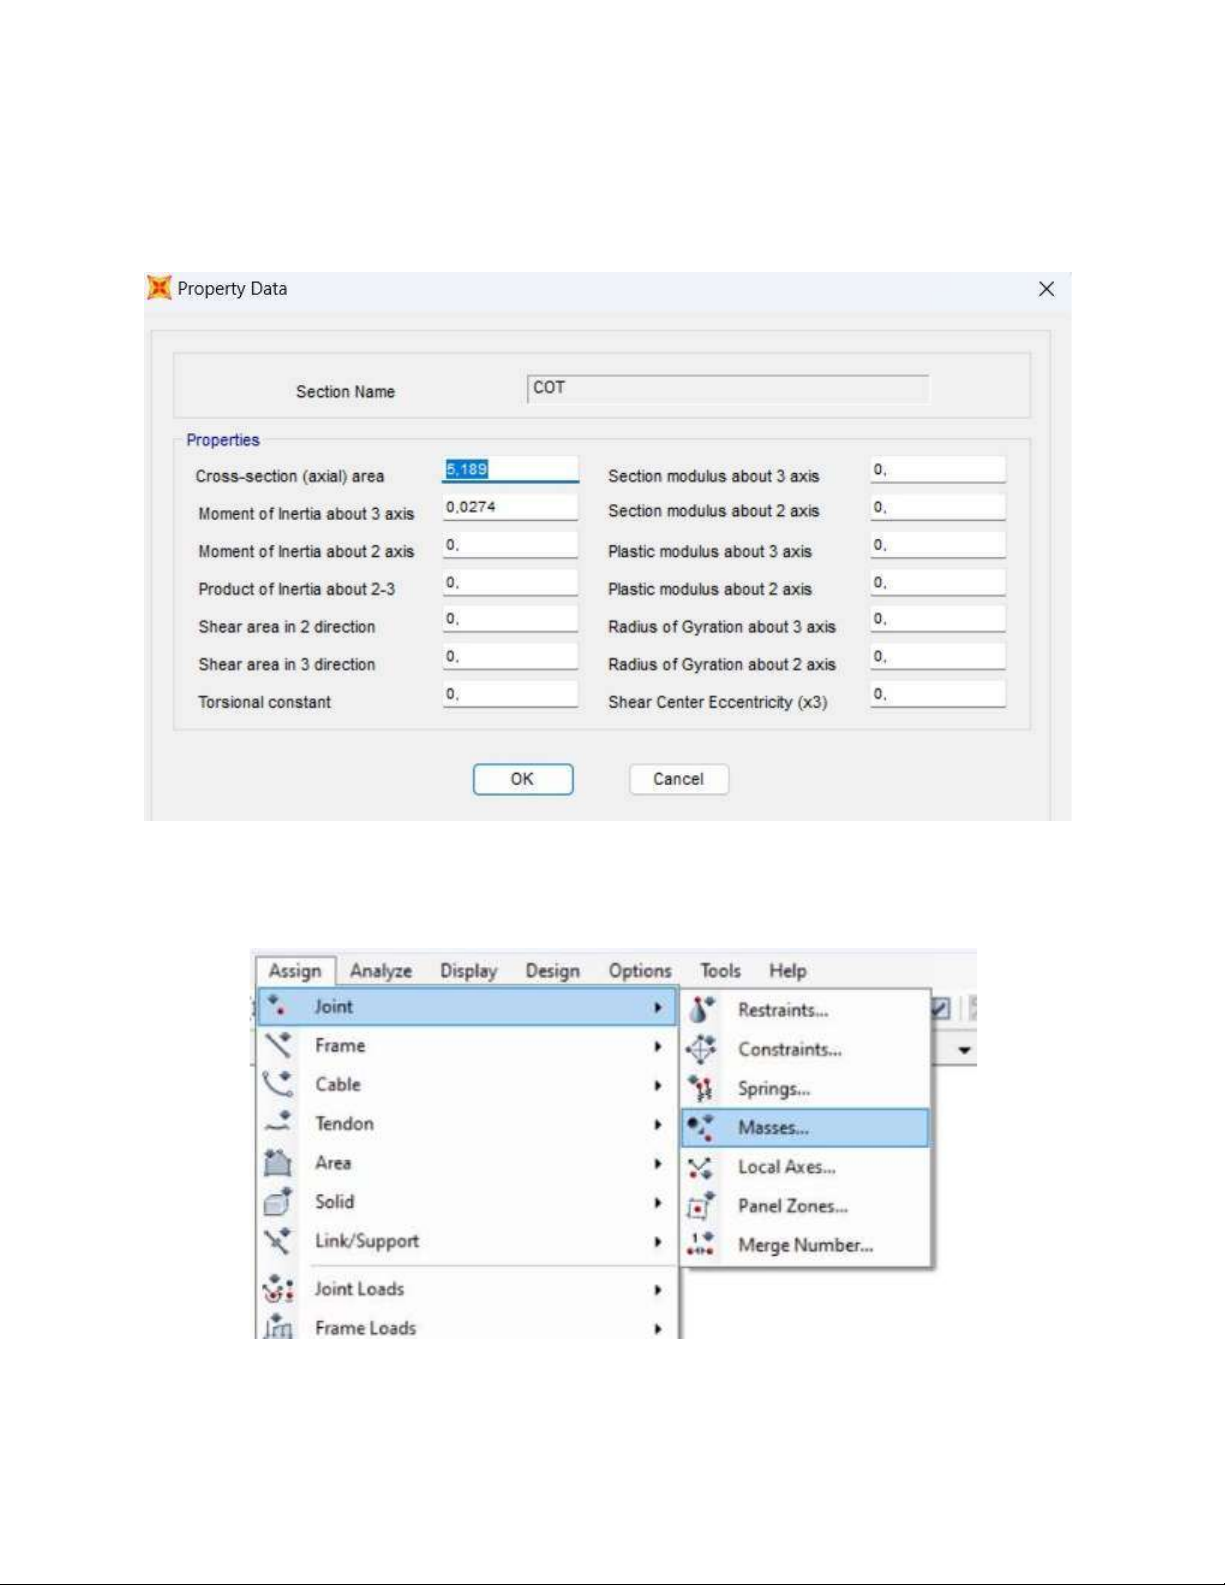Click the Merge Number icon

click(701, 1245)
